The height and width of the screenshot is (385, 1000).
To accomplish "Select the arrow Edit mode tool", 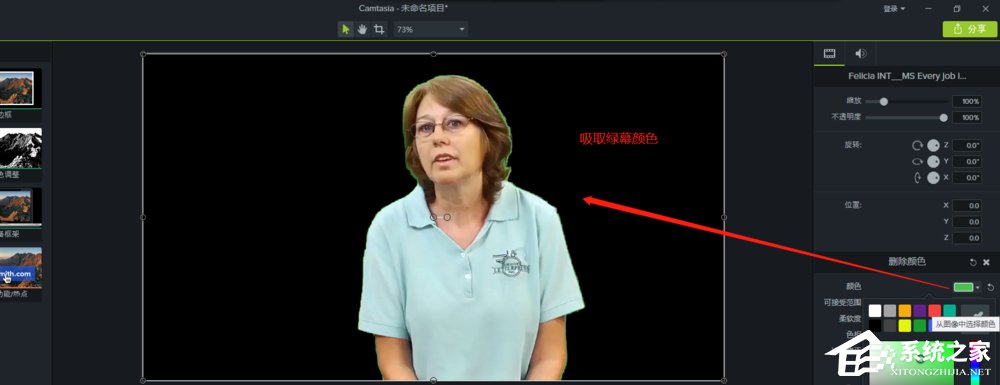I will tap(346, 29).
